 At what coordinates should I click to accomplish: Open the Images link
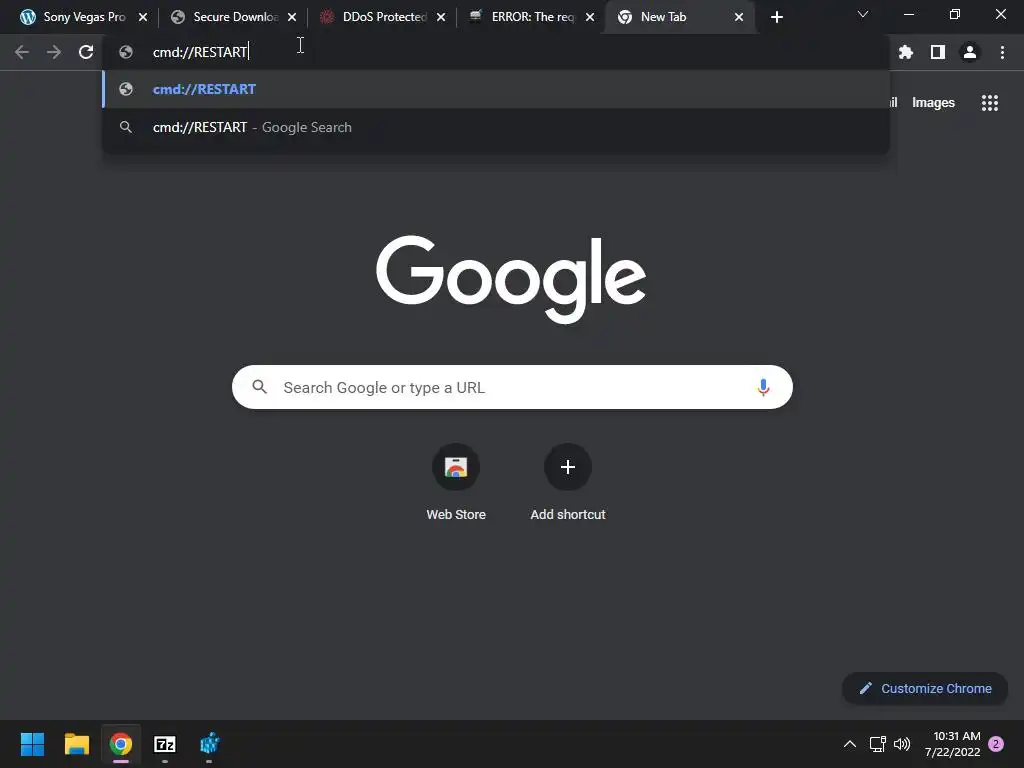click(x=933, y=103)
